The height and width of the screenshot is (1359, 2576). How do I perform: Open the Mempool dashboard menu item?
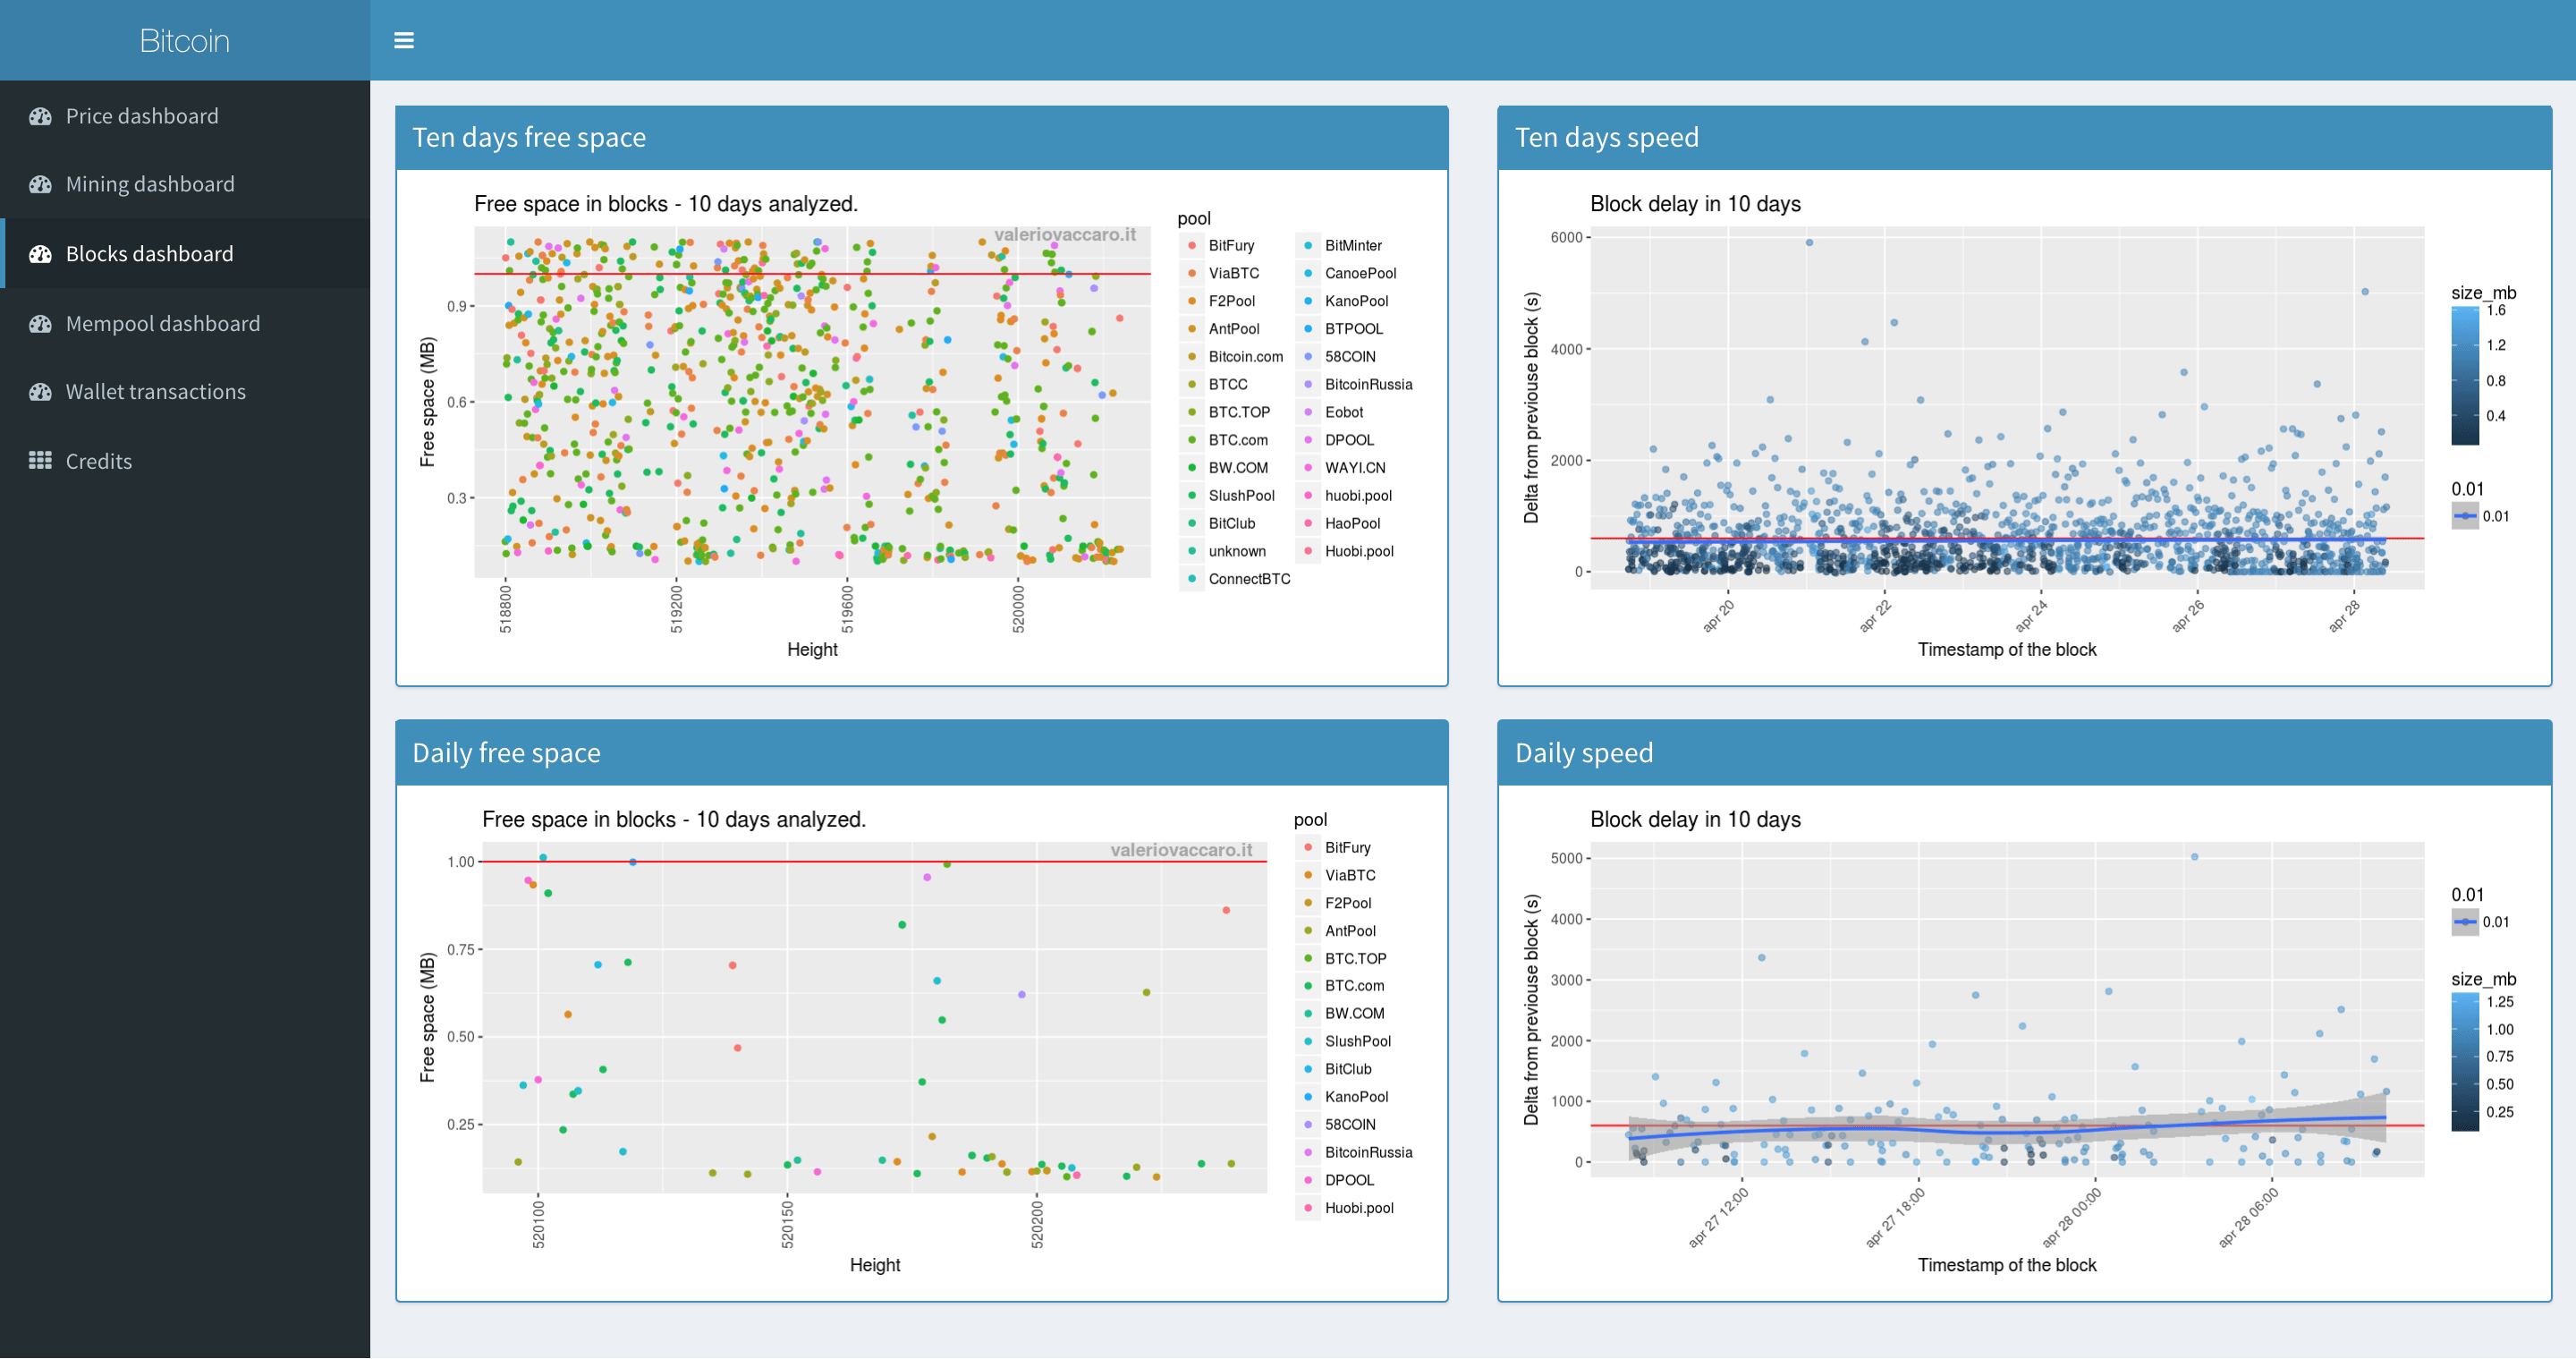[162, 324]
